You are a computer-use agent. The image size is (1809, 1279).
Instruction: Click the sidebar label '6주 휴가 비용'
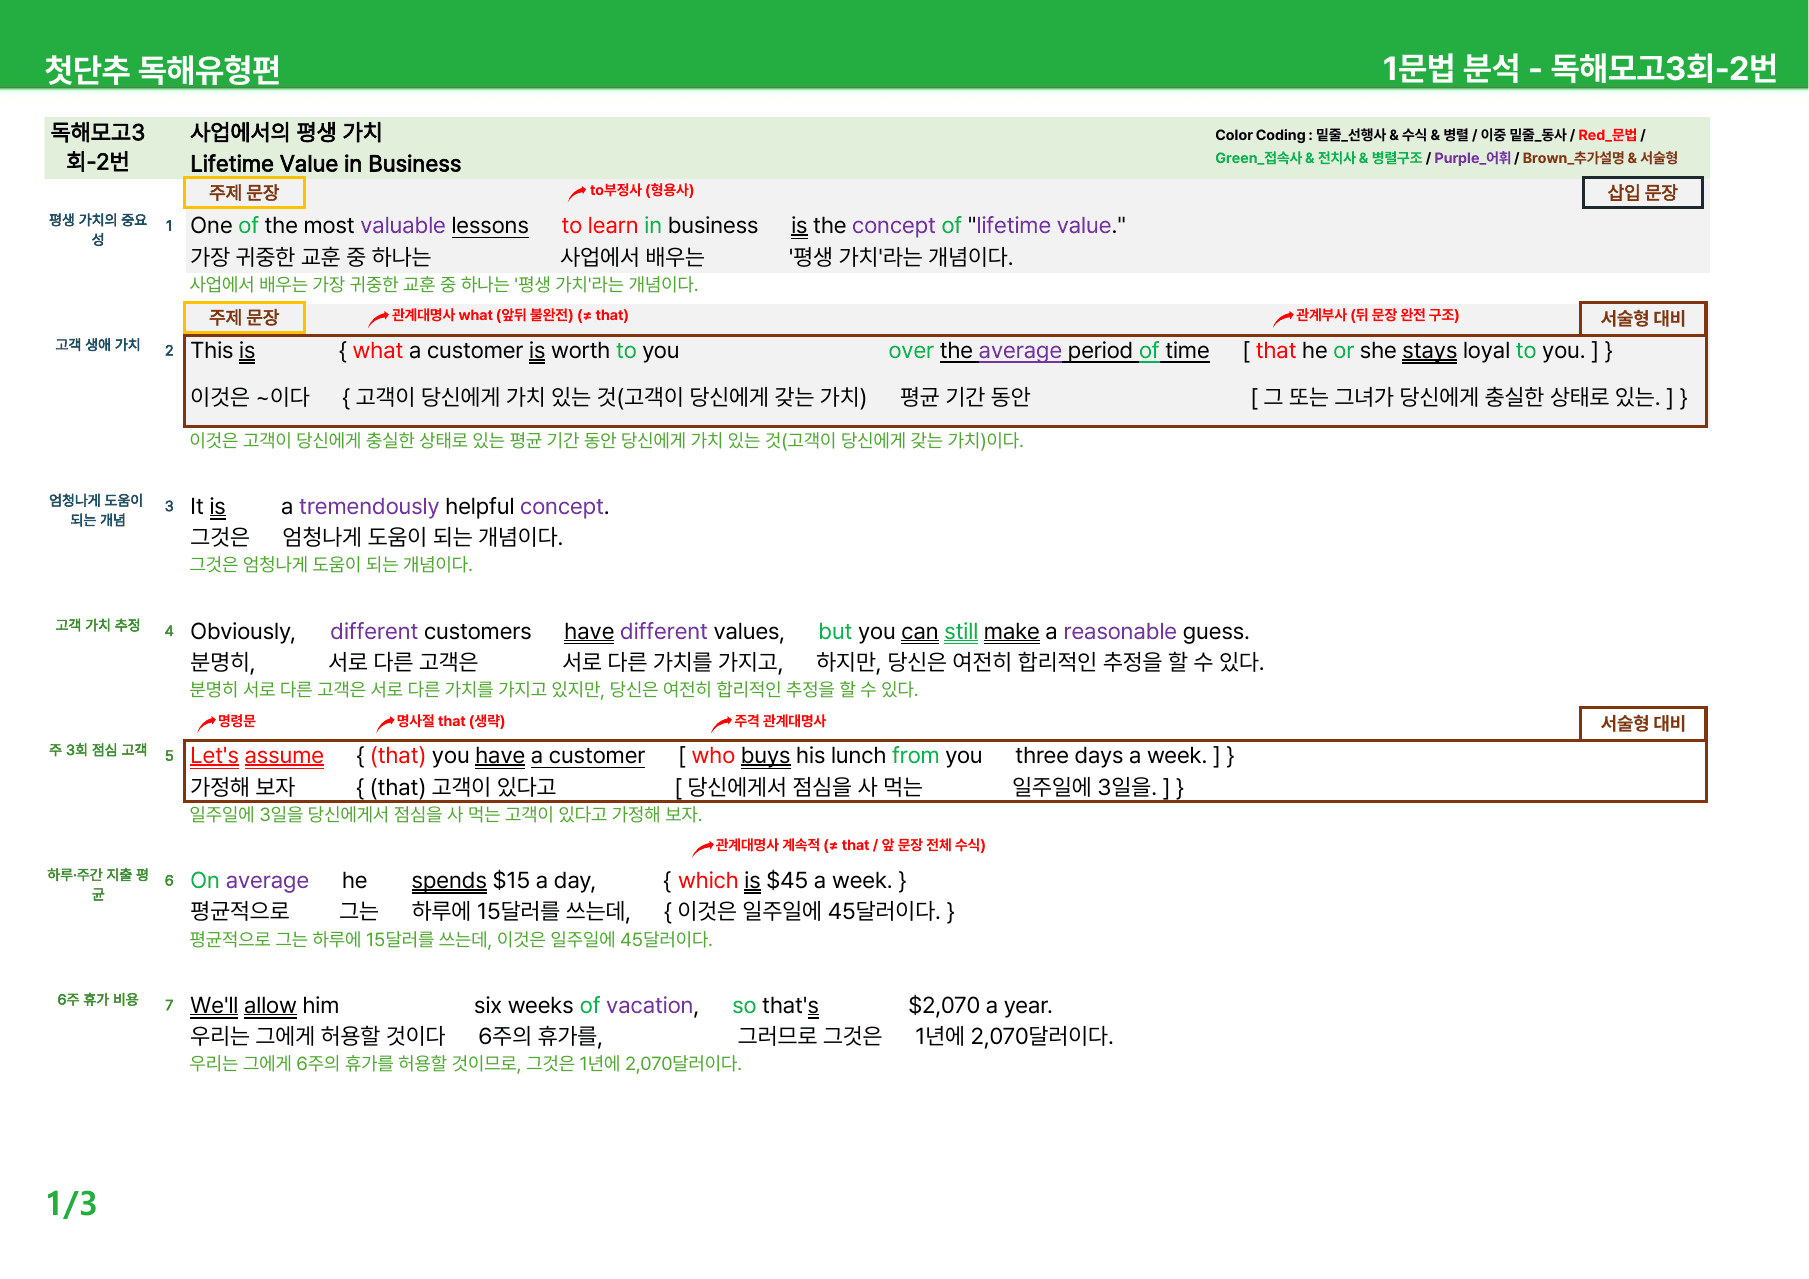[x=98, y=1000]
